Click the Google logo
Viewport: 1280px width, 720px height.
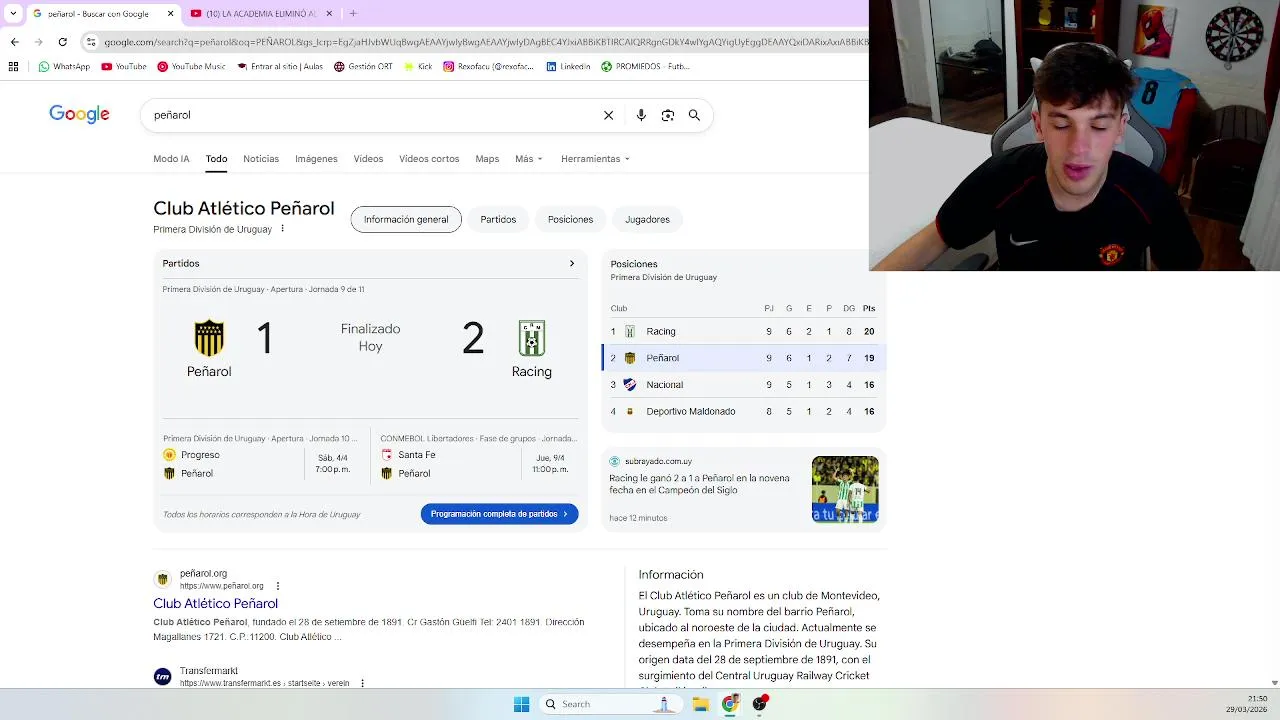pyautogui.click(x=79, y=114)
